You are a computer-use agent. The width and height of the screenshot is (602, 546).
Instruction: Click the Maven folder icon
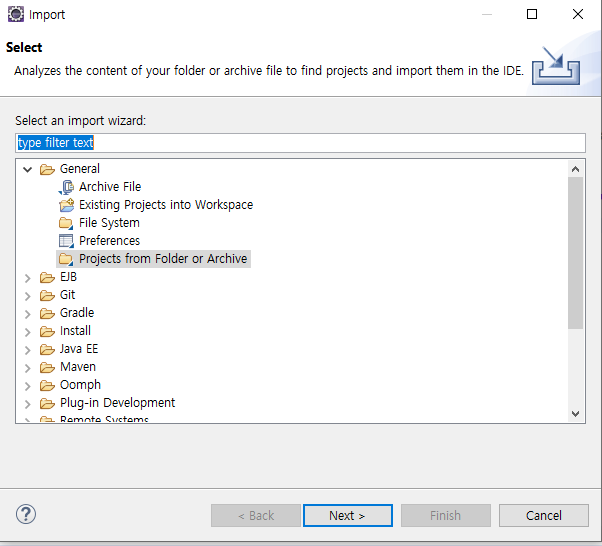(x=47, y=367)
